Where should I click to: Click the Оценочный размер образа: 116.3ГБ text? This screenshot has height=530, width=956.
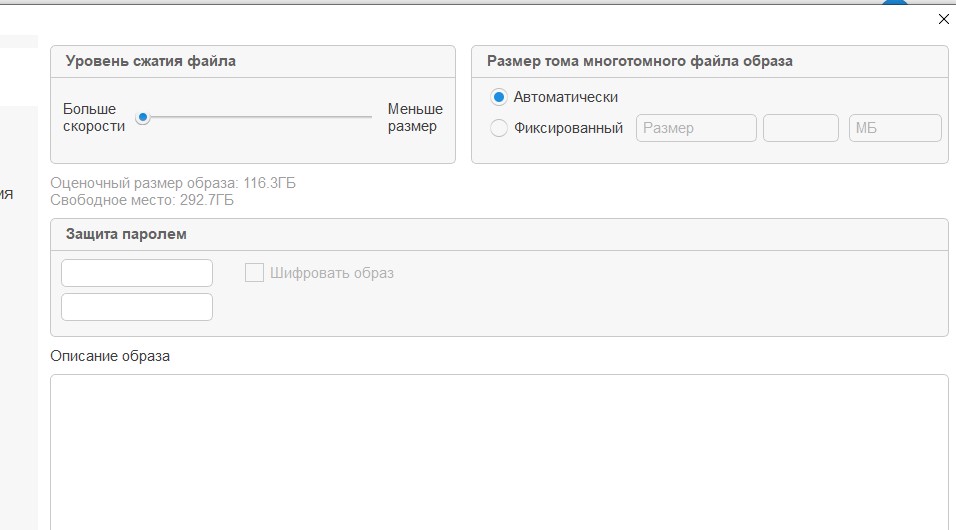pyautogui.click(x=173, y=183)
